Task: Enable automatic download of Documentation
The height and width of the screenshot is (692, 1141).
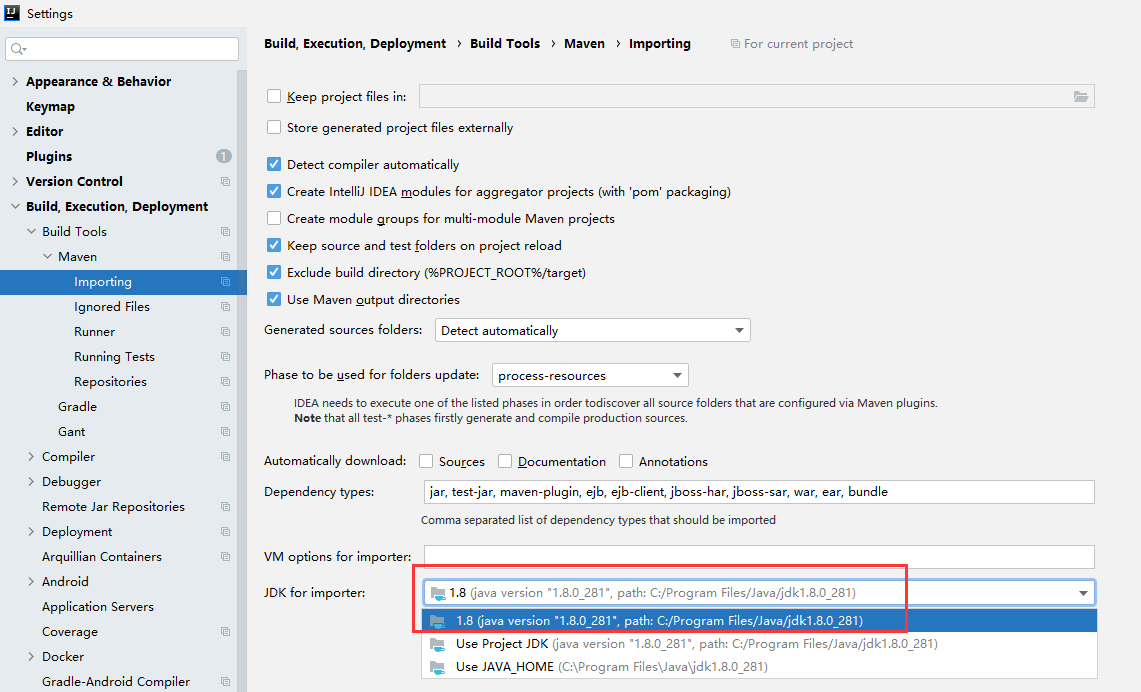Action: pos(505,461)
